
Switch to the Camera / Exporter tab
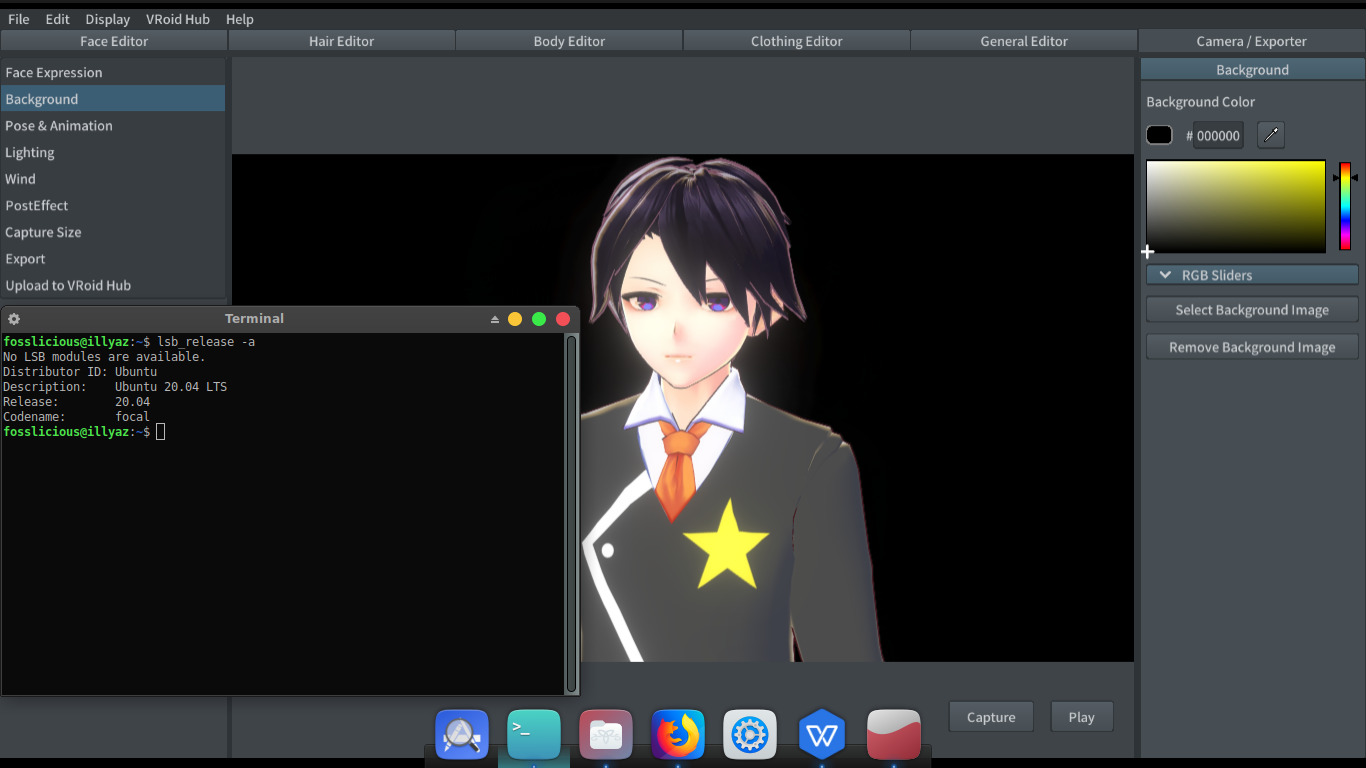tap(1251, 40)
